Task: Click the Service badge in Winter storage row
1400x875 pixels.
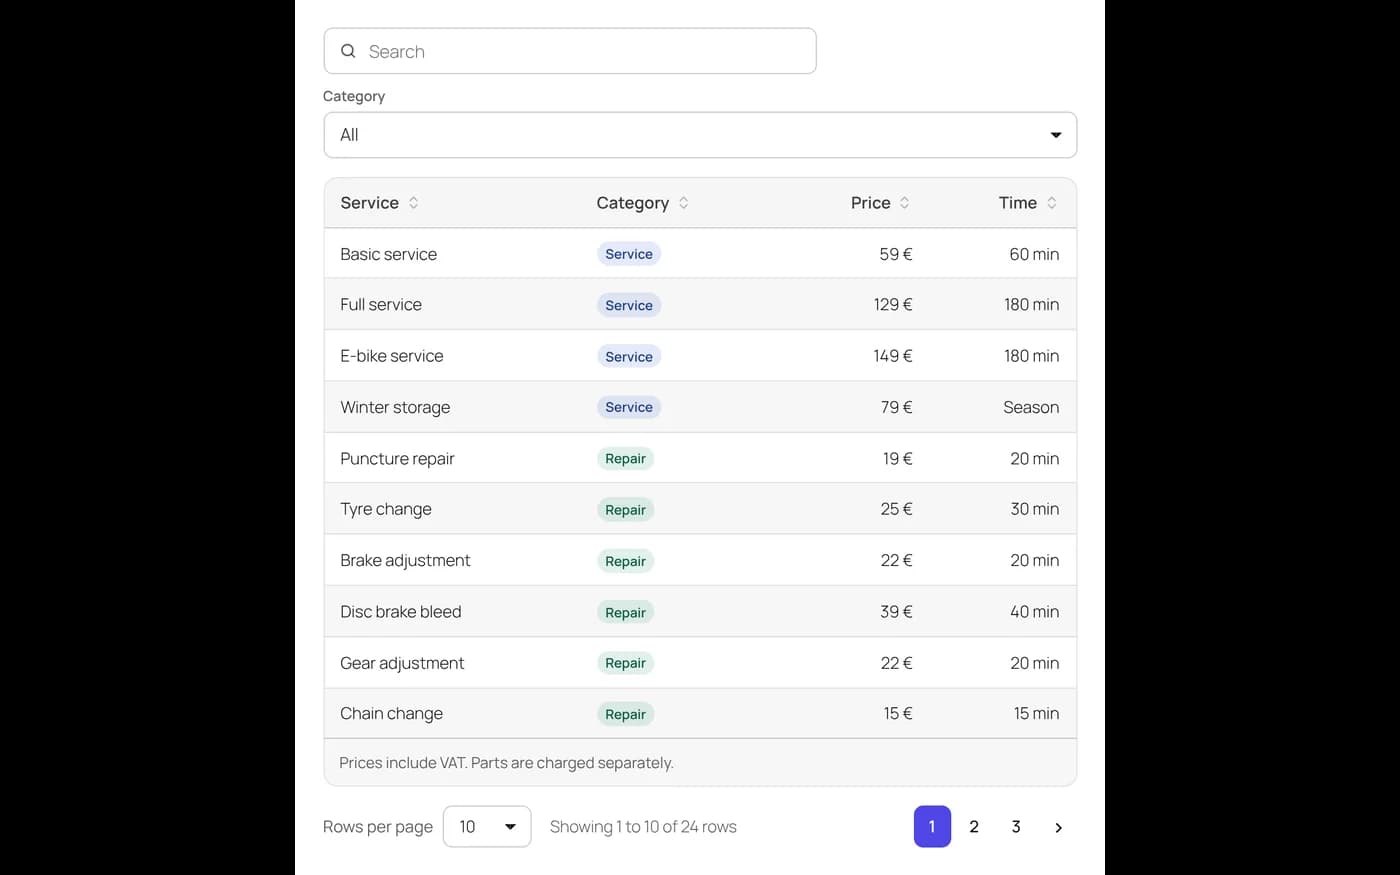Action: tap(629, 407)
